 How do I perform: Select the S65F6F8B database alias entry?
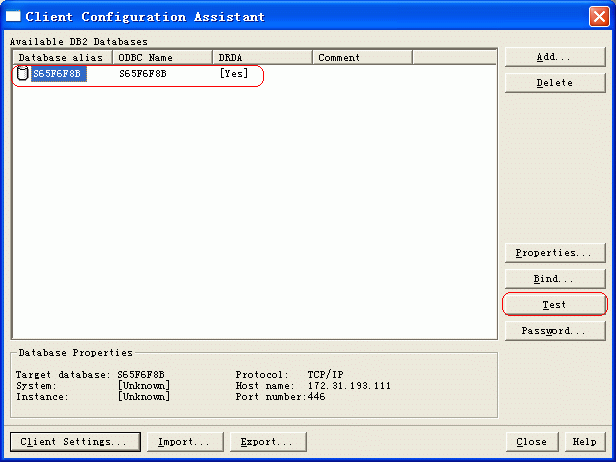[x=57, y=73]
